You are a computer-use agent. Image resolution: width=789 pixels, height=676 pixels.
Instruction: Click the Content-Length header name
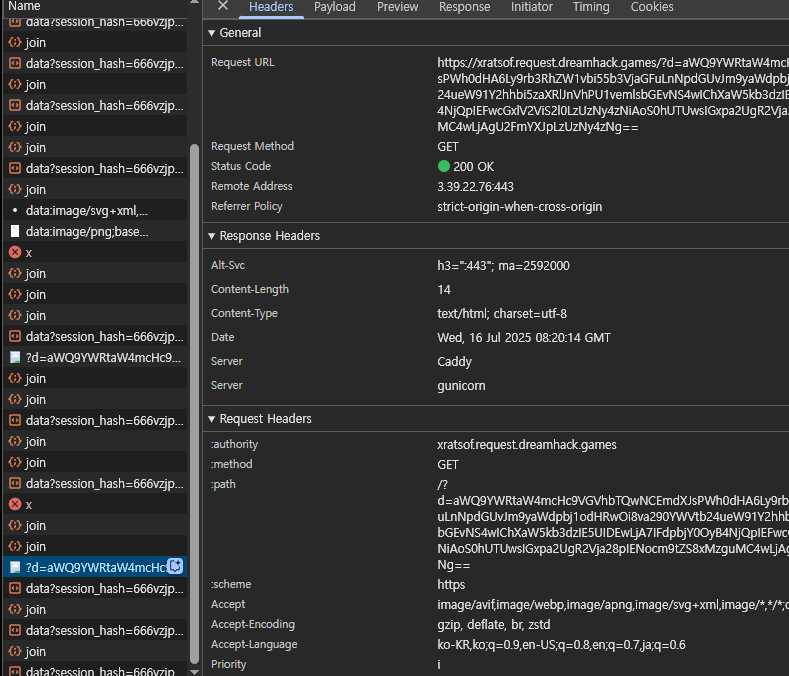click(250, 289)
